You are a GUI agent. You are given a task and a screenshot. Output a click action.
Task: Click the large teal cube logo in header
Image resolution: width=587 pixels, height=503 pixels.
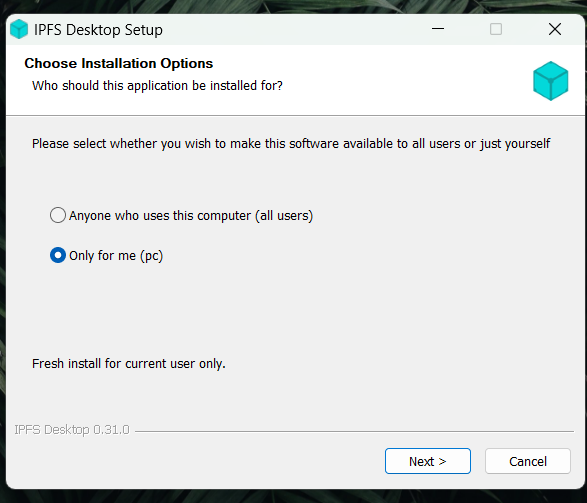click(550, 81)
